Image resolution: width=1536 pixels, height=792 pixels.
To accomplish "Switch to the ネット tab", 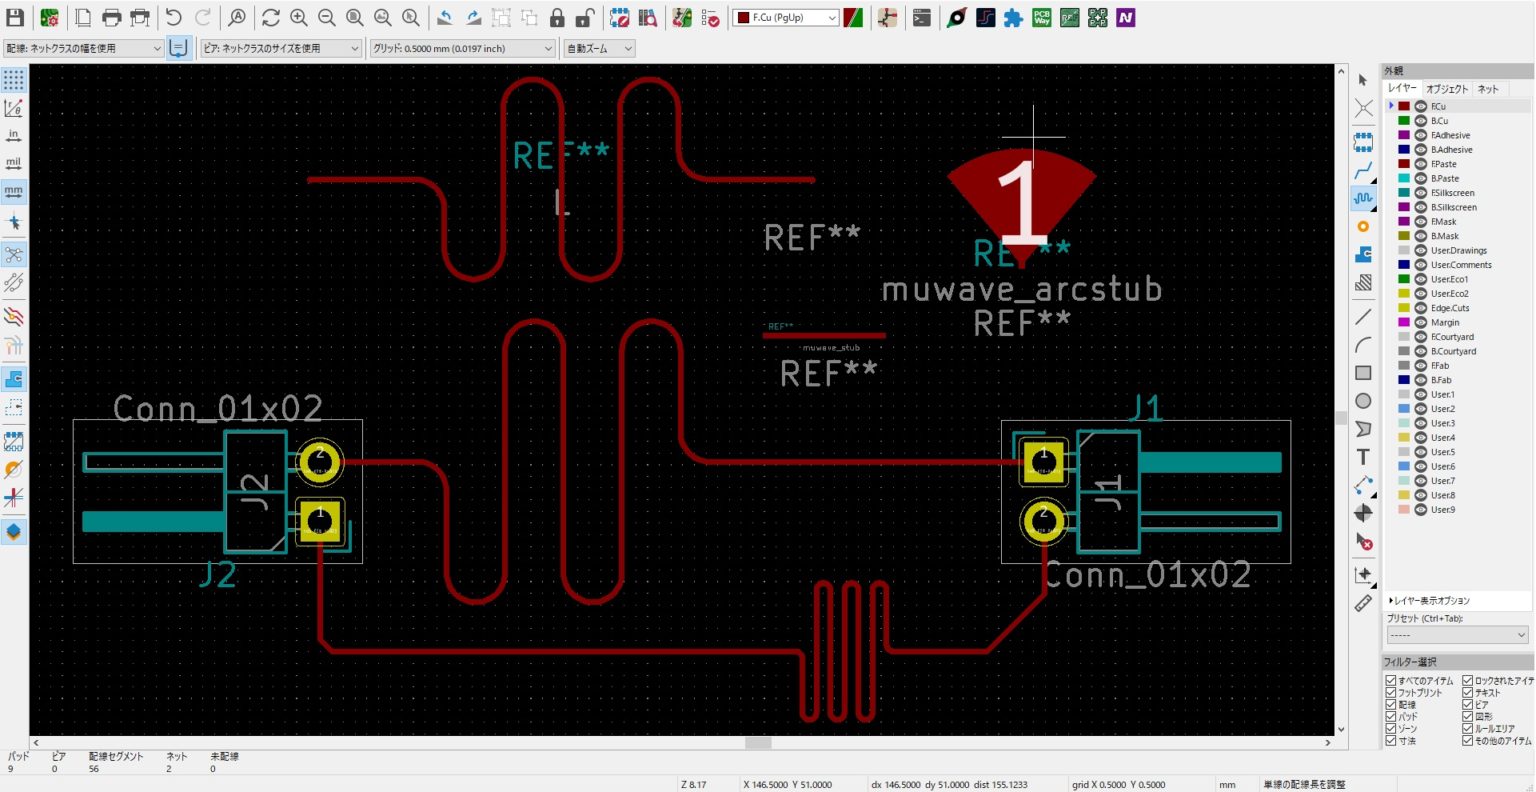I will 1488,89.
